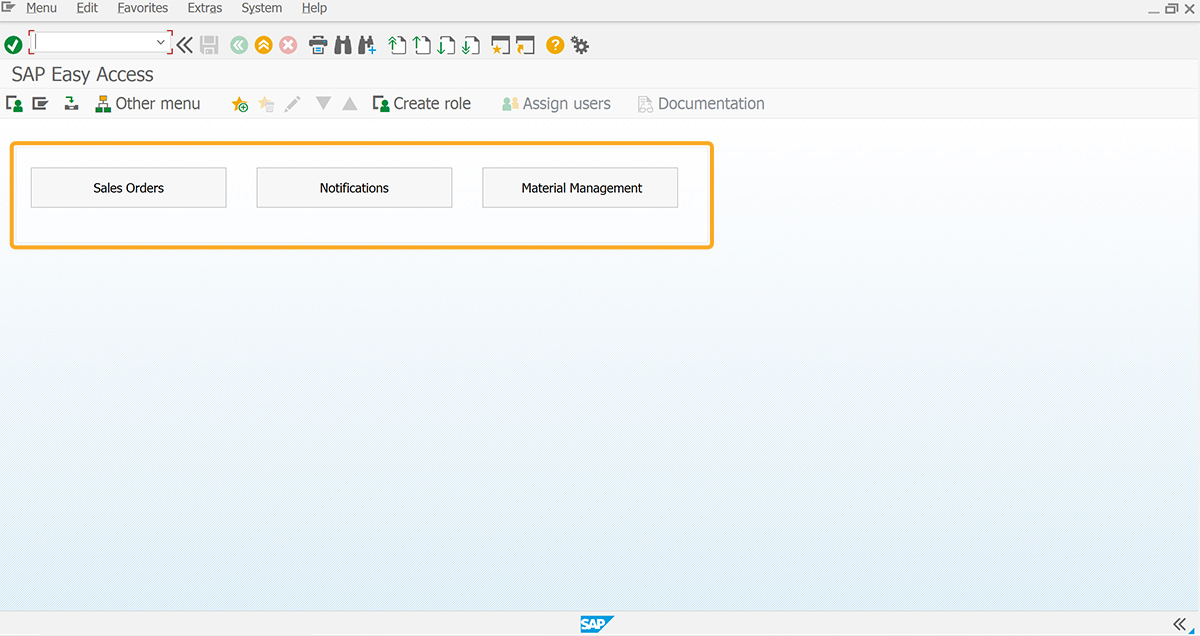Open the Extras menu

pos(205,8)
